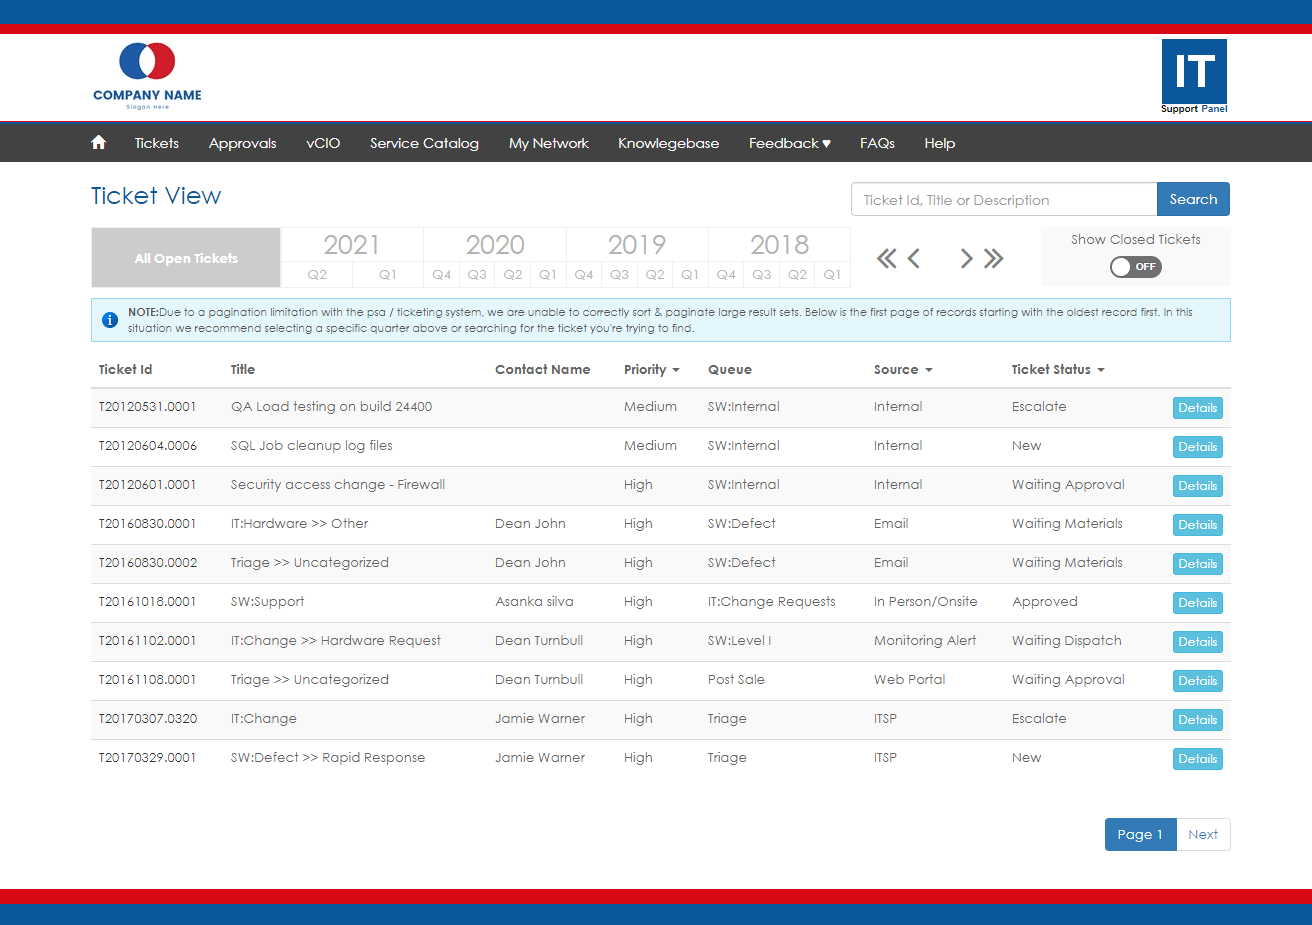Jump to first with double-left arrows
This screenshot has height=925, width=1312.
(x=886, y=259)
